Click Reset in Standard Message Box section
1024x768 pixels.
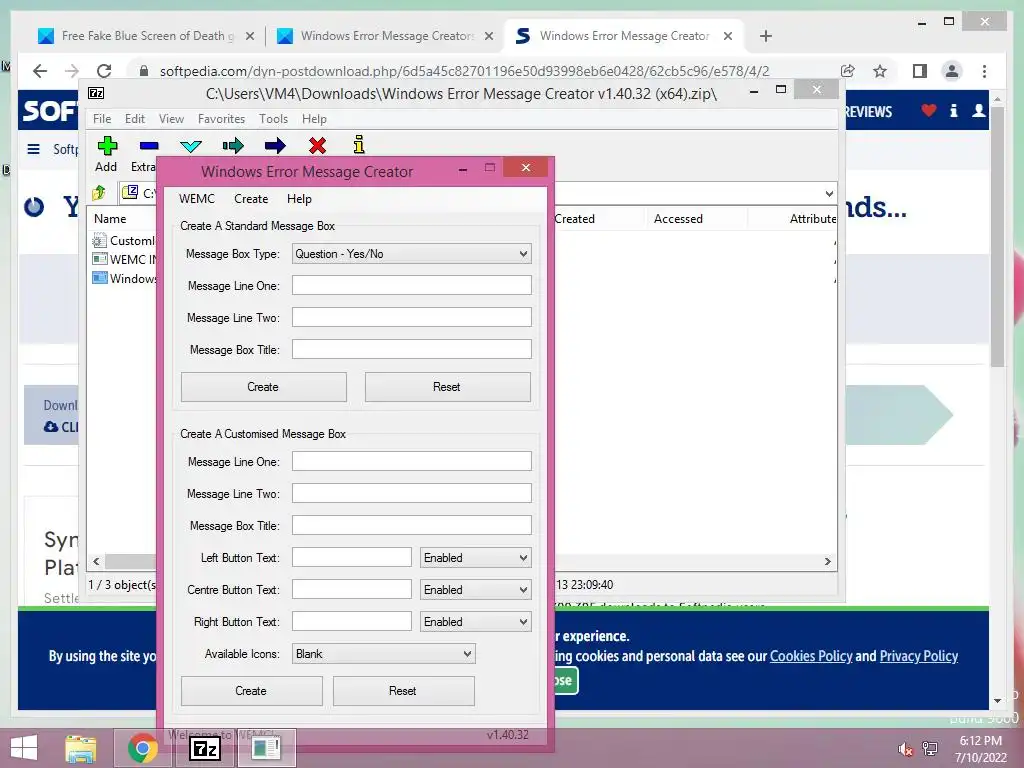click(x=447, y=387)
